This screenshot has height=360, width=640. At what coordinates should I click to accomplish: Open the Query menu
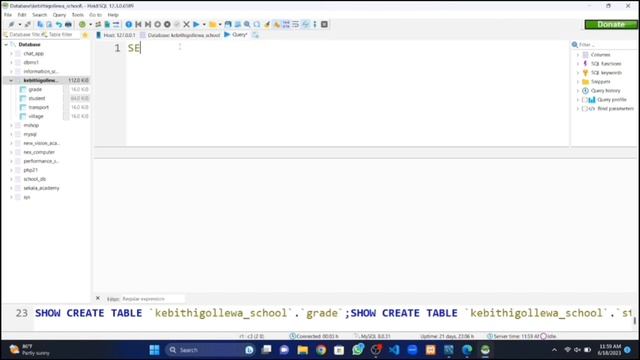(x=59, y=15)
